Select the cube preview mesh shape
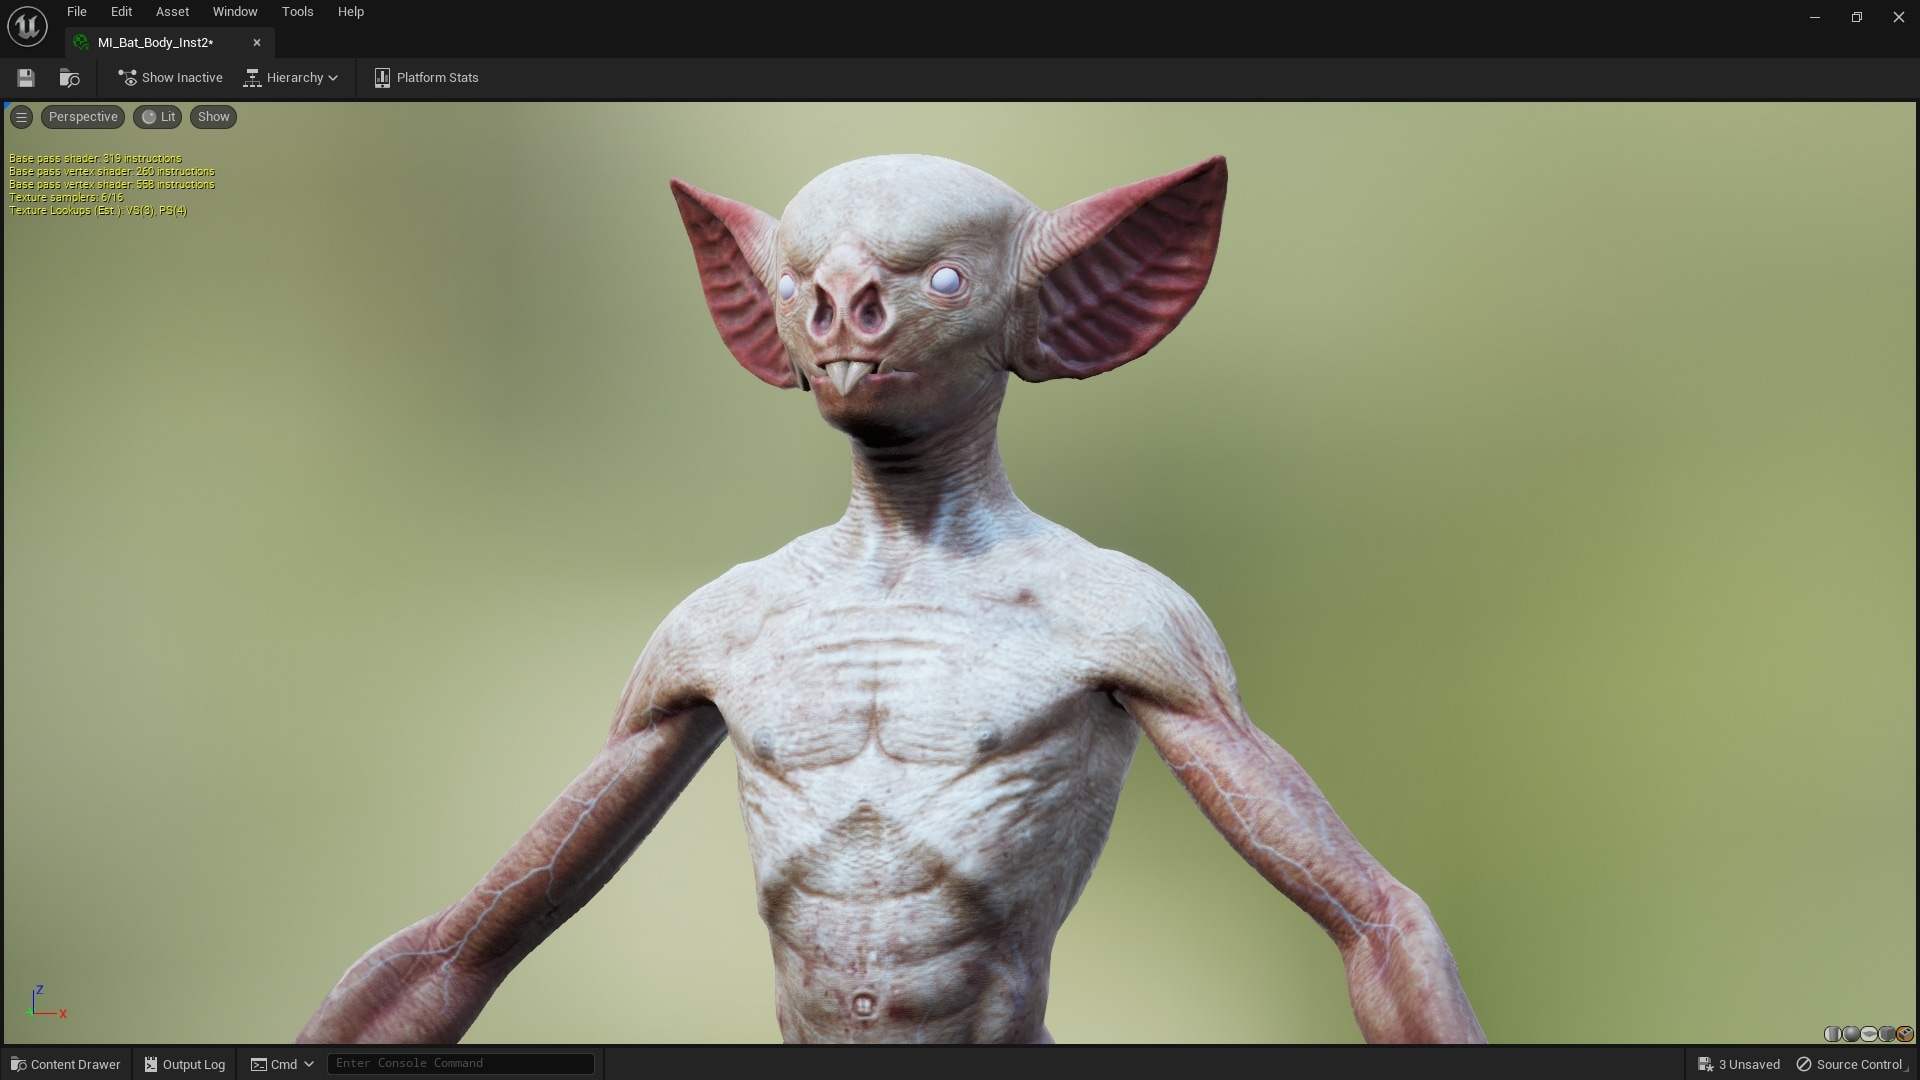Image resolution: width=1920 pixels, height=1080 pixels. (1886, 1034)
